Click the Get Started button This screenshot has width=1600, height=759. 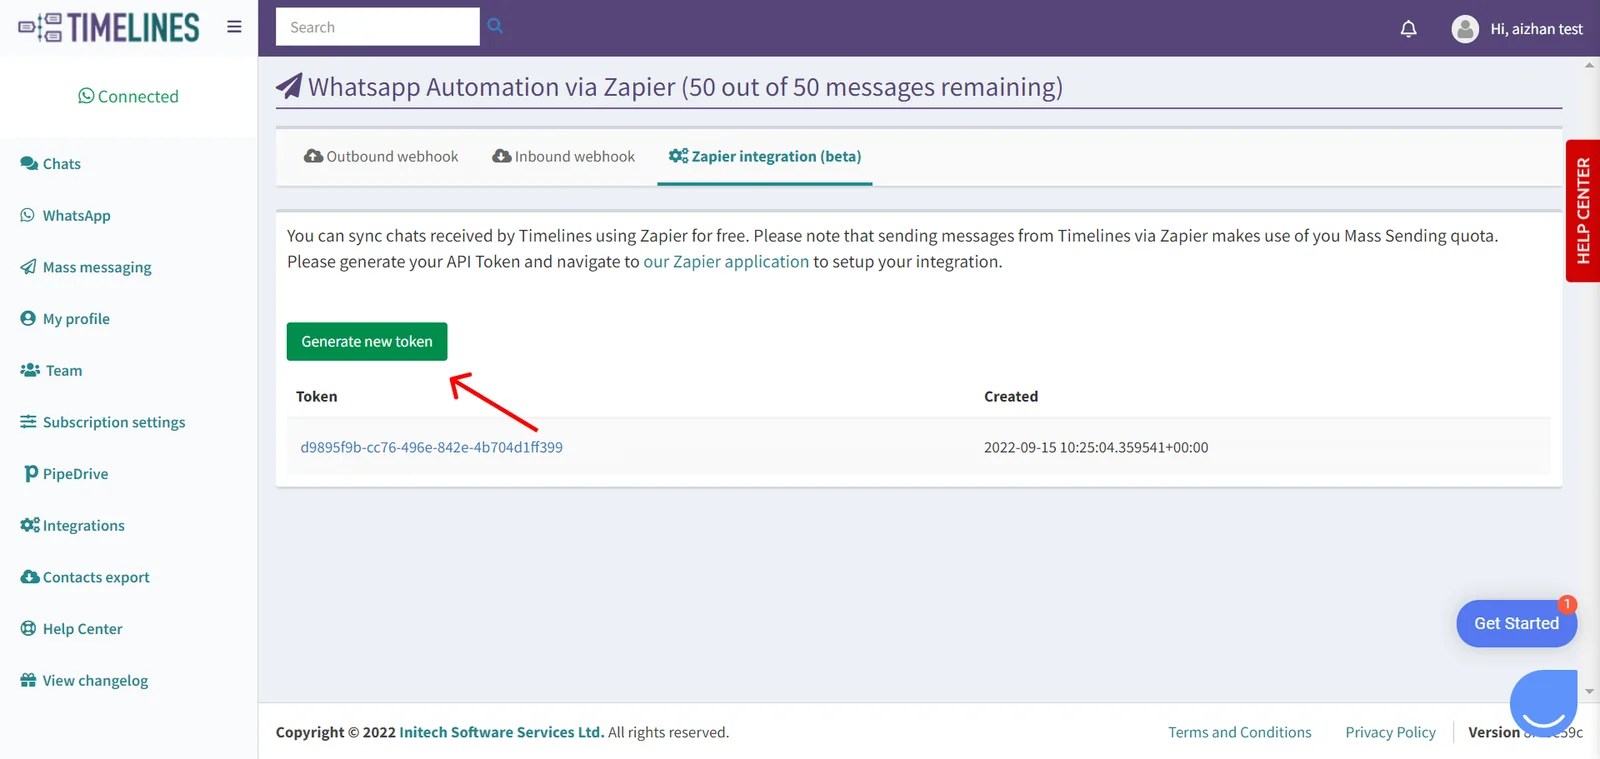coord(1516,624)
